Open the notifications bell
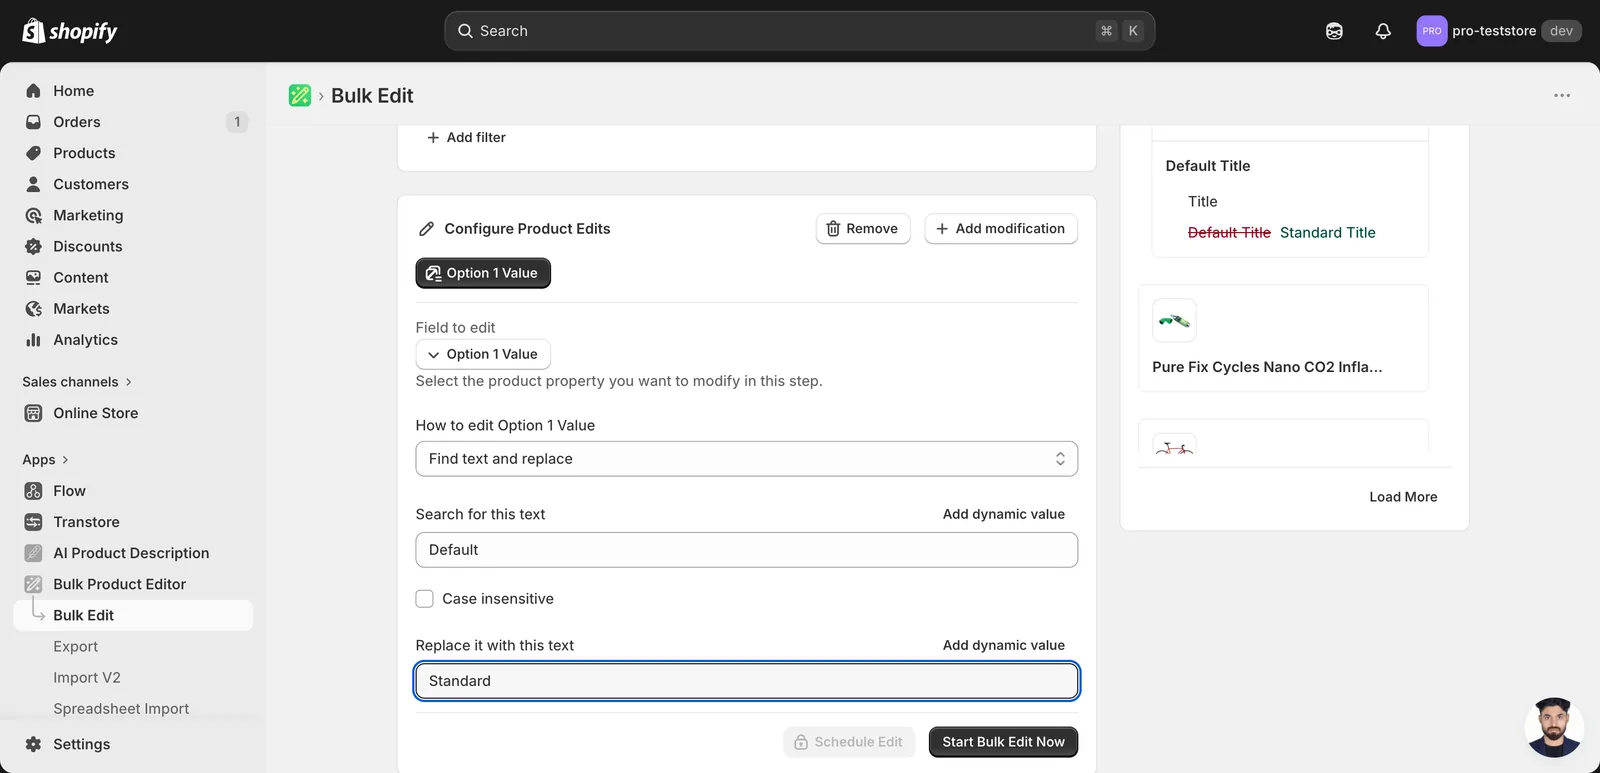This screenshot has width=1600, height=773. tap(1383, 31)
